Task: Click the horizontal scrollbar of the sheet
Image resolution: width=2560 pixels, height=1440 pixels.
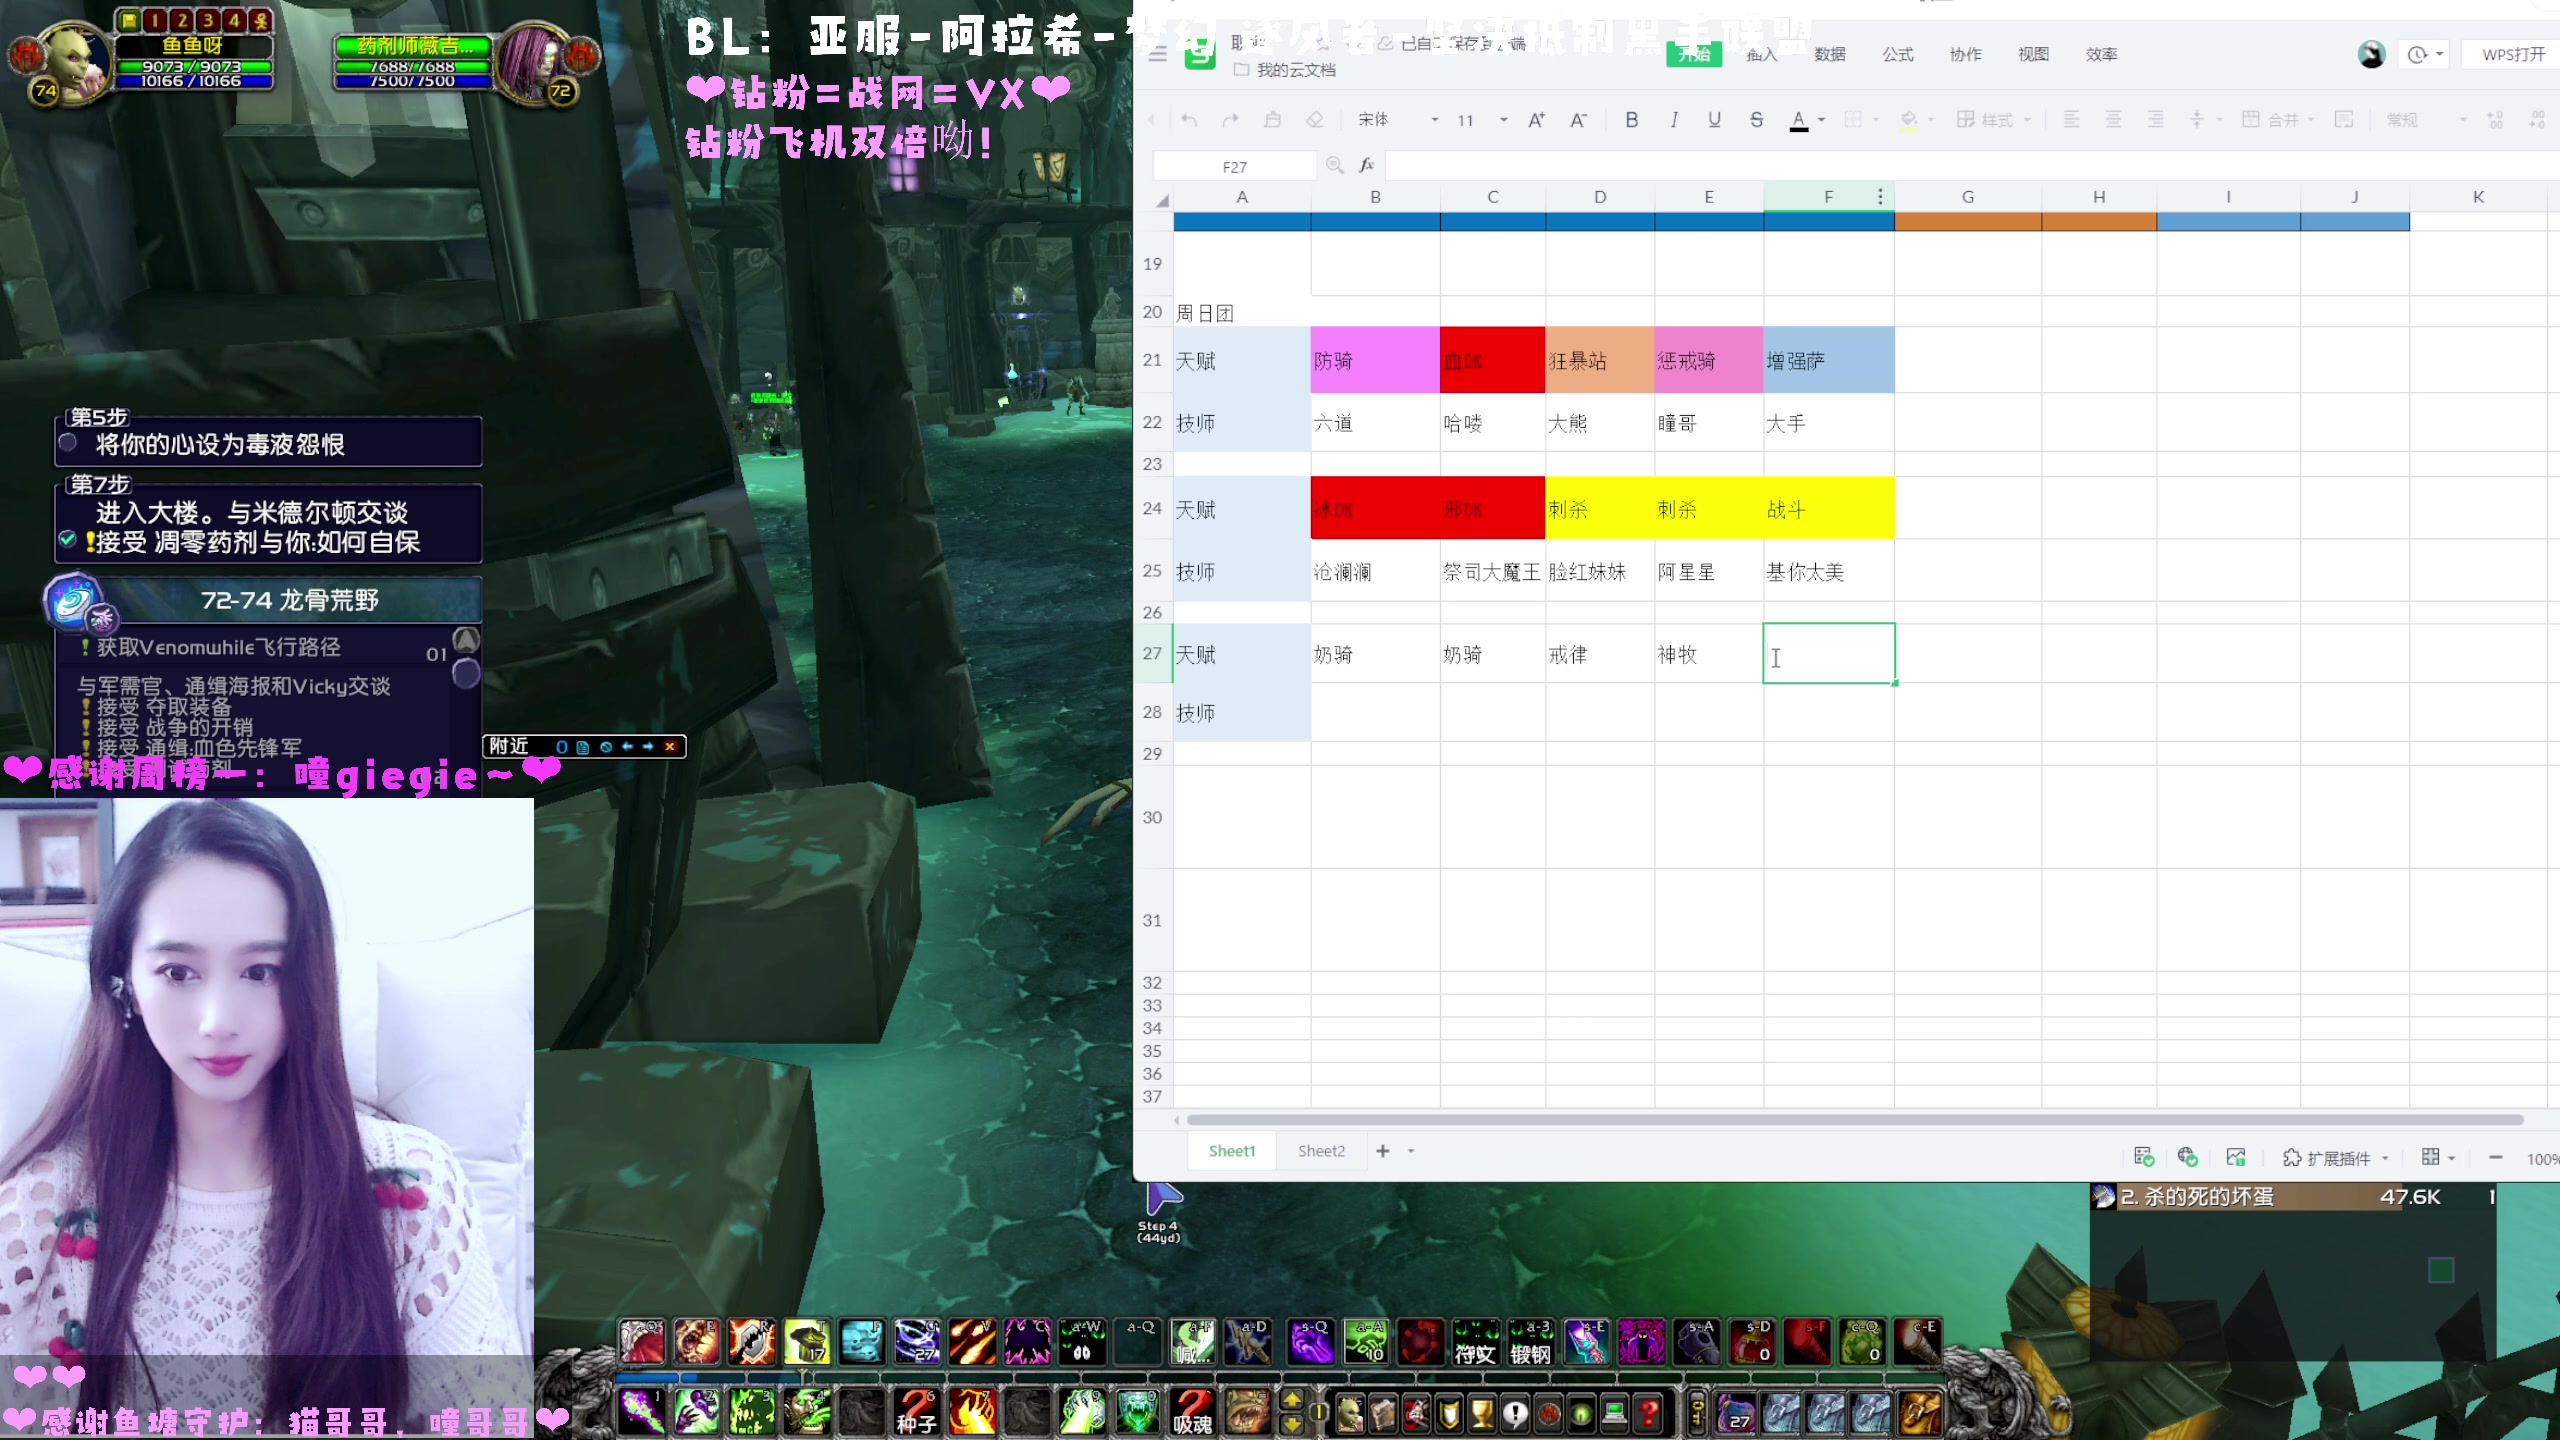Action: (x=1855, y=1120)
